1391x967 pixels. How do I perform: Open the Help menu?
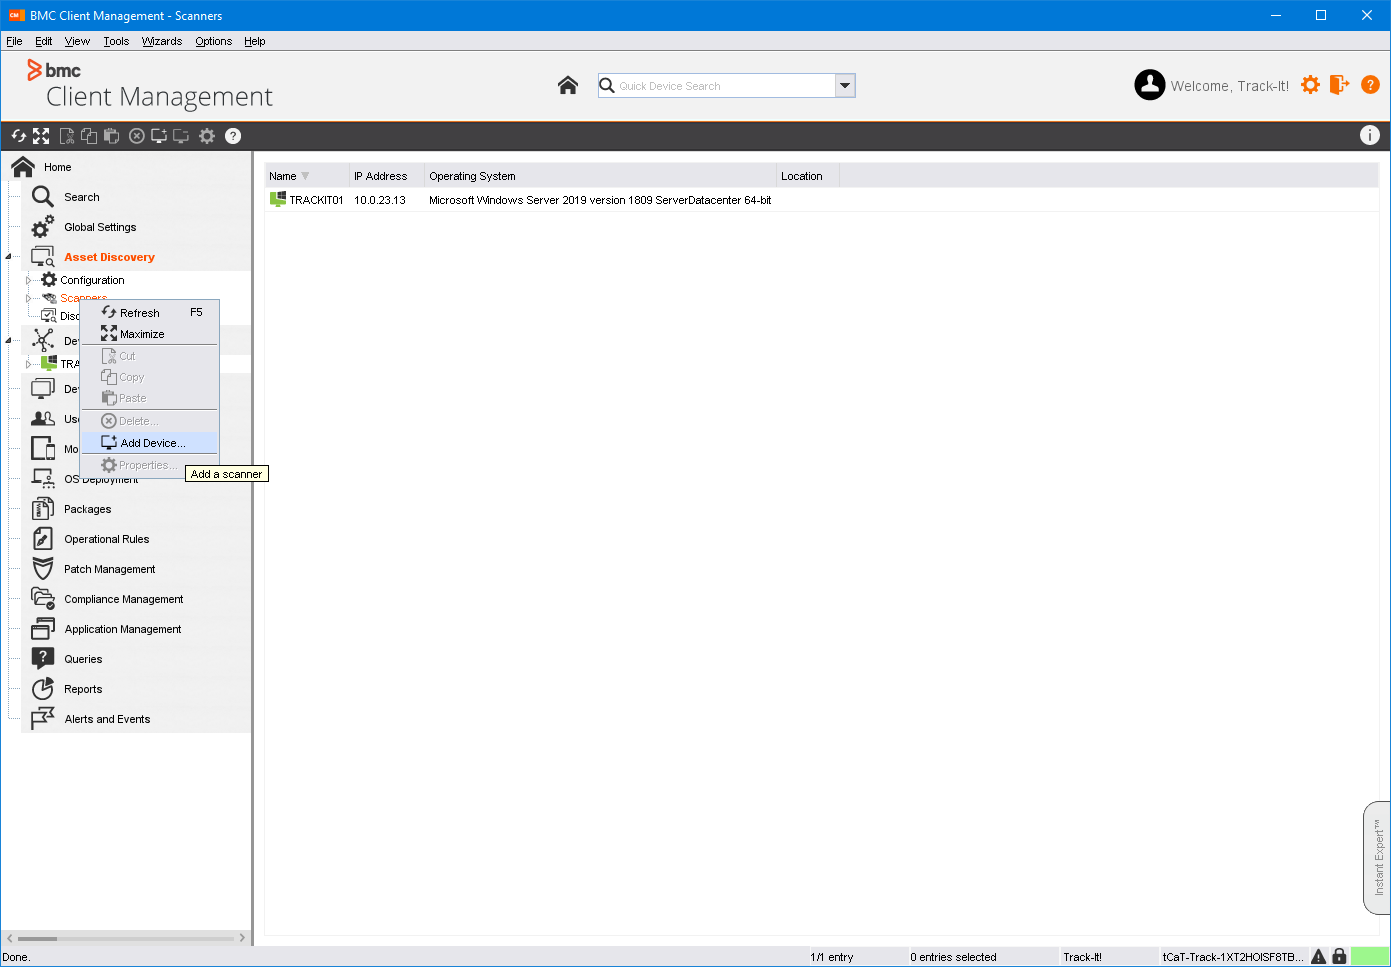click(x=254, y=41)
